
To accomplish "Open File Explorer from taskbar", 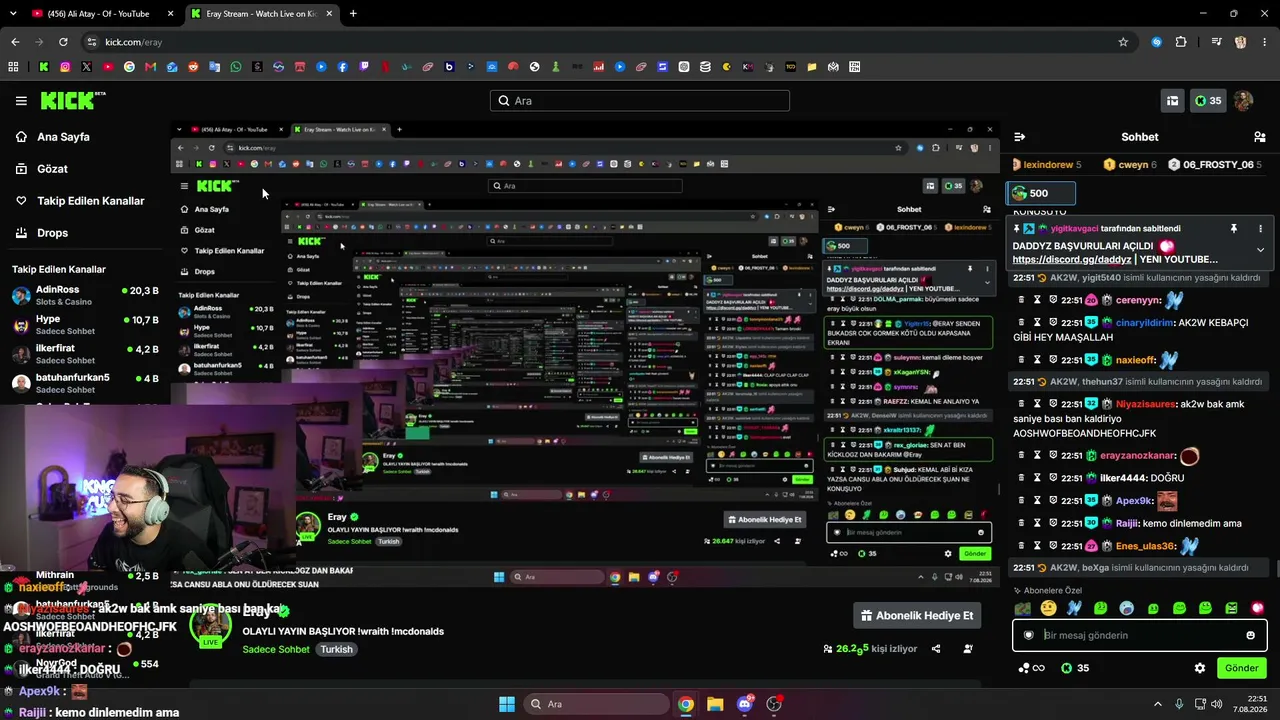I will tap(715, 704).
